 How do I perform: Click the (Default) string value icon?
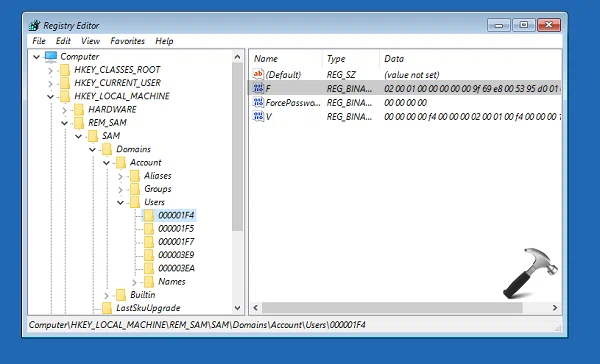(x=258, y=74)
